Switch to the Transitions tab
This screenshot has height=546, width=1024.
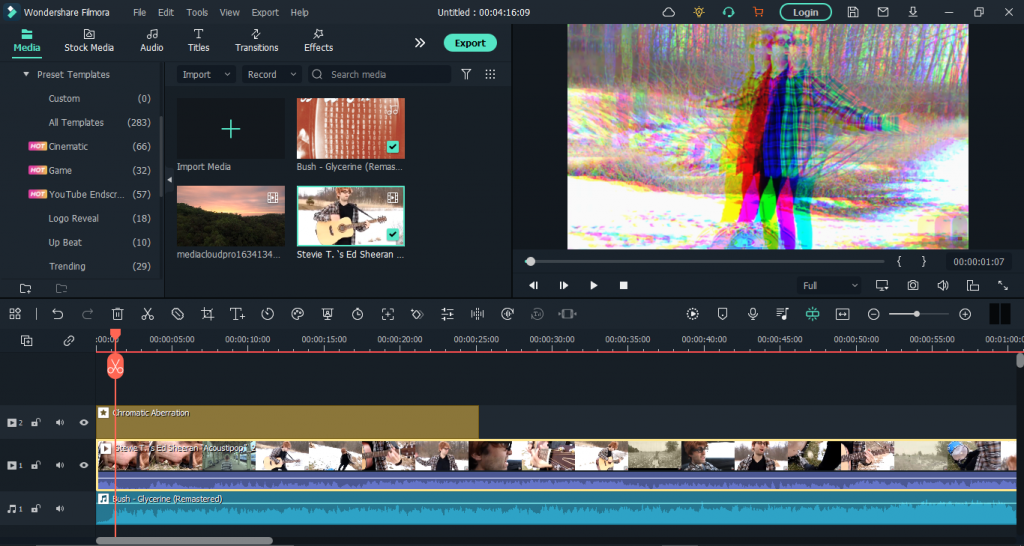click(257, 40)
